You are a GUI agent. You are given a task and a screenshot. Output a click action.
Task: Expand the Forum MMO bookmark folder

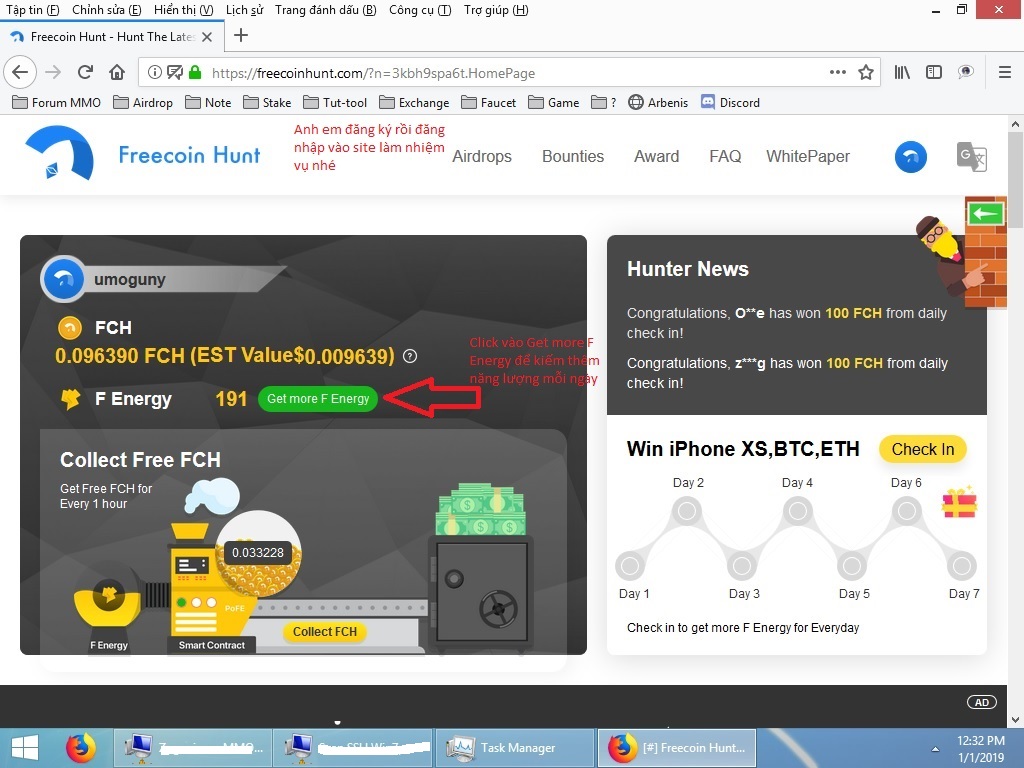point(57,103)
